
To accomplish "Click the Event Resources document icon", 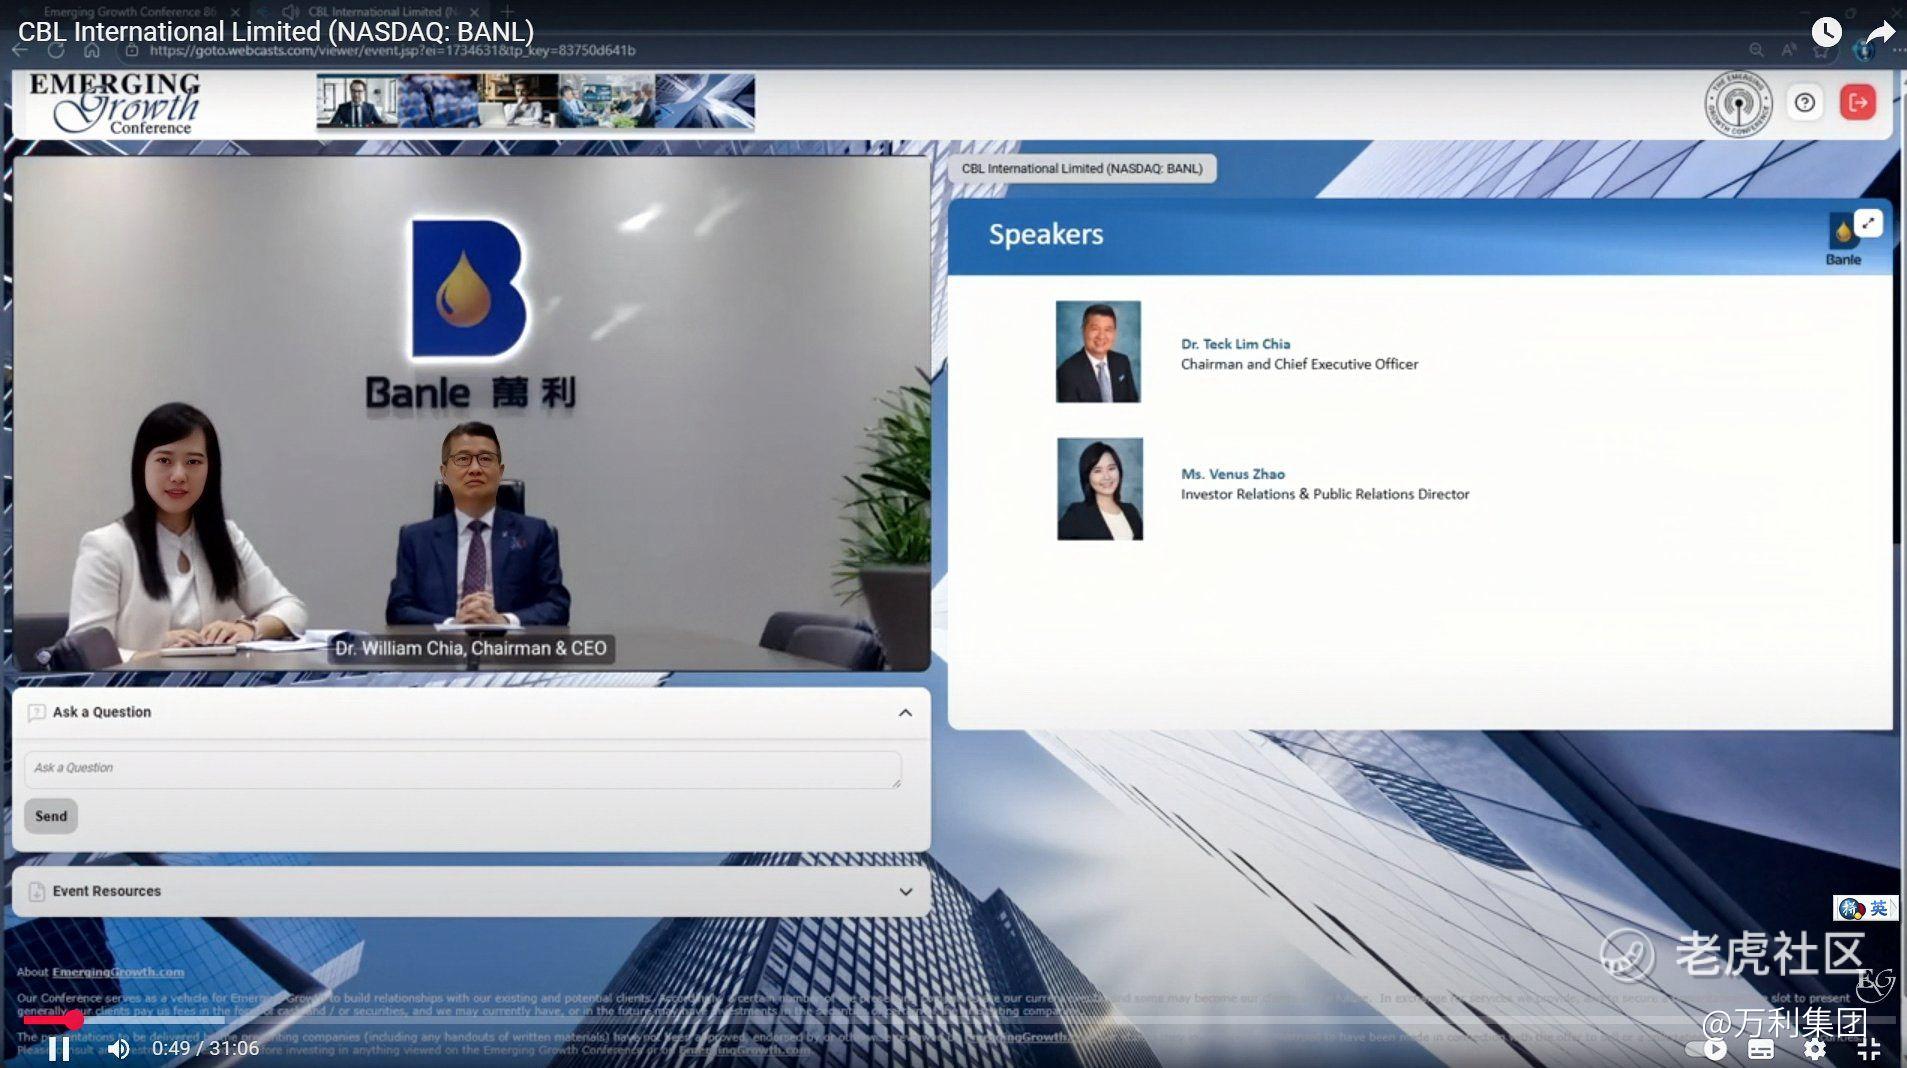I will coord(37,892).
